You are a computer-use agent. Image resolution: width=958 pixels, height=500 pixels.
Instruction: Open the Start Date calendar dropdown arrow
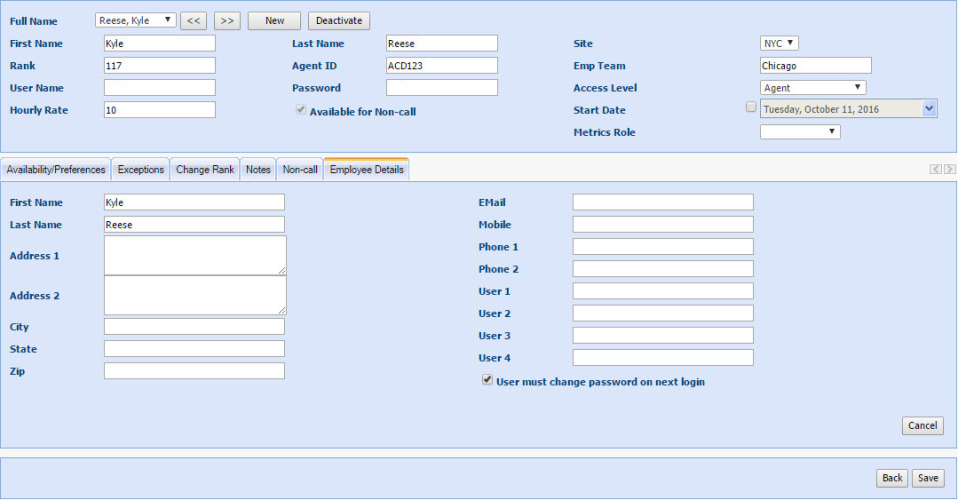point(929,109)
